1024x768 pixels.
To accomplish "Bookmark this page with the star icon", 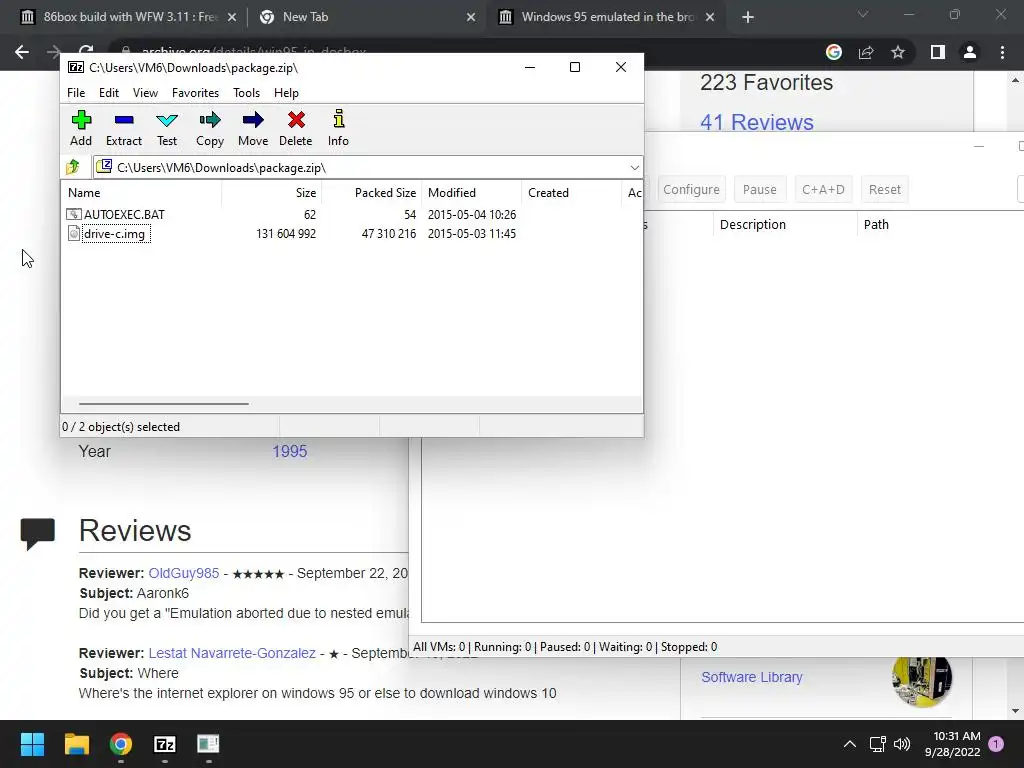I will tap(898, 52).
